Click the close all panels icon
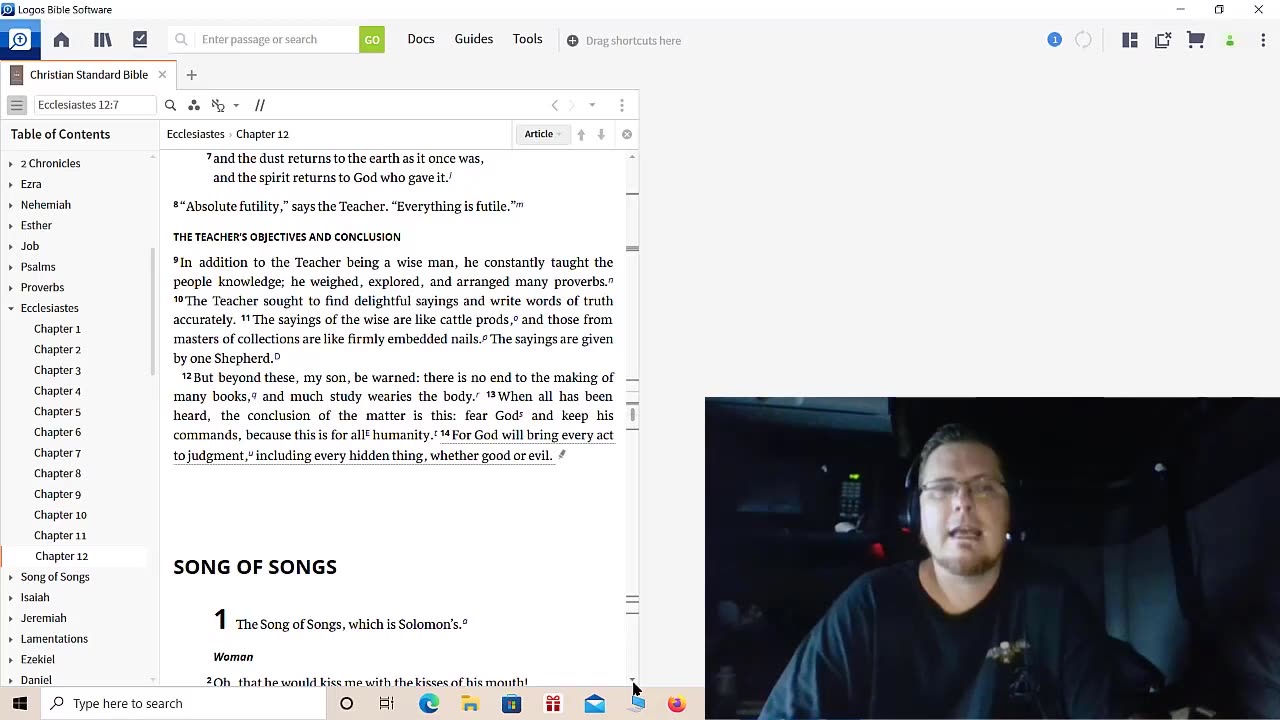Viewport: 1280px width, 720px height. pyautogui.click(x=1163, y=40)
